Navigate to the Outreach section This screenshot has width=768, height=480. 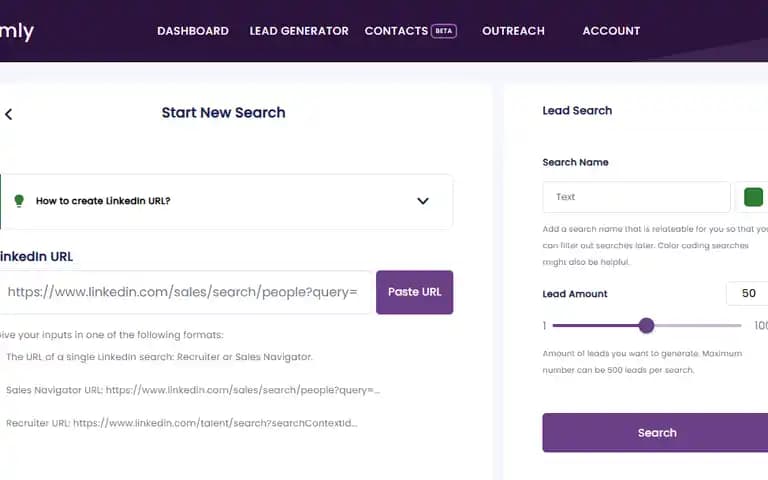(513, 31)
